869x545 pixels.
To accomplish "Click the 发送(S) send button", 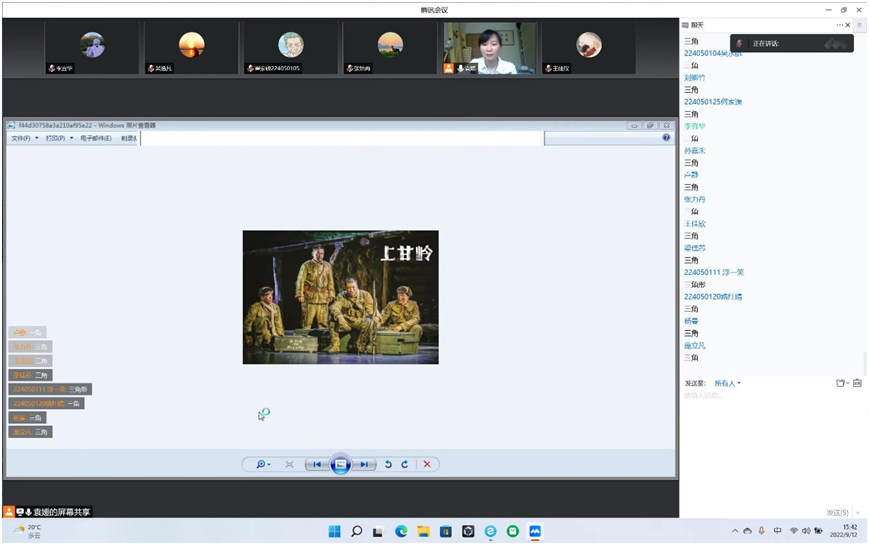I will click(x=837, y=512).
